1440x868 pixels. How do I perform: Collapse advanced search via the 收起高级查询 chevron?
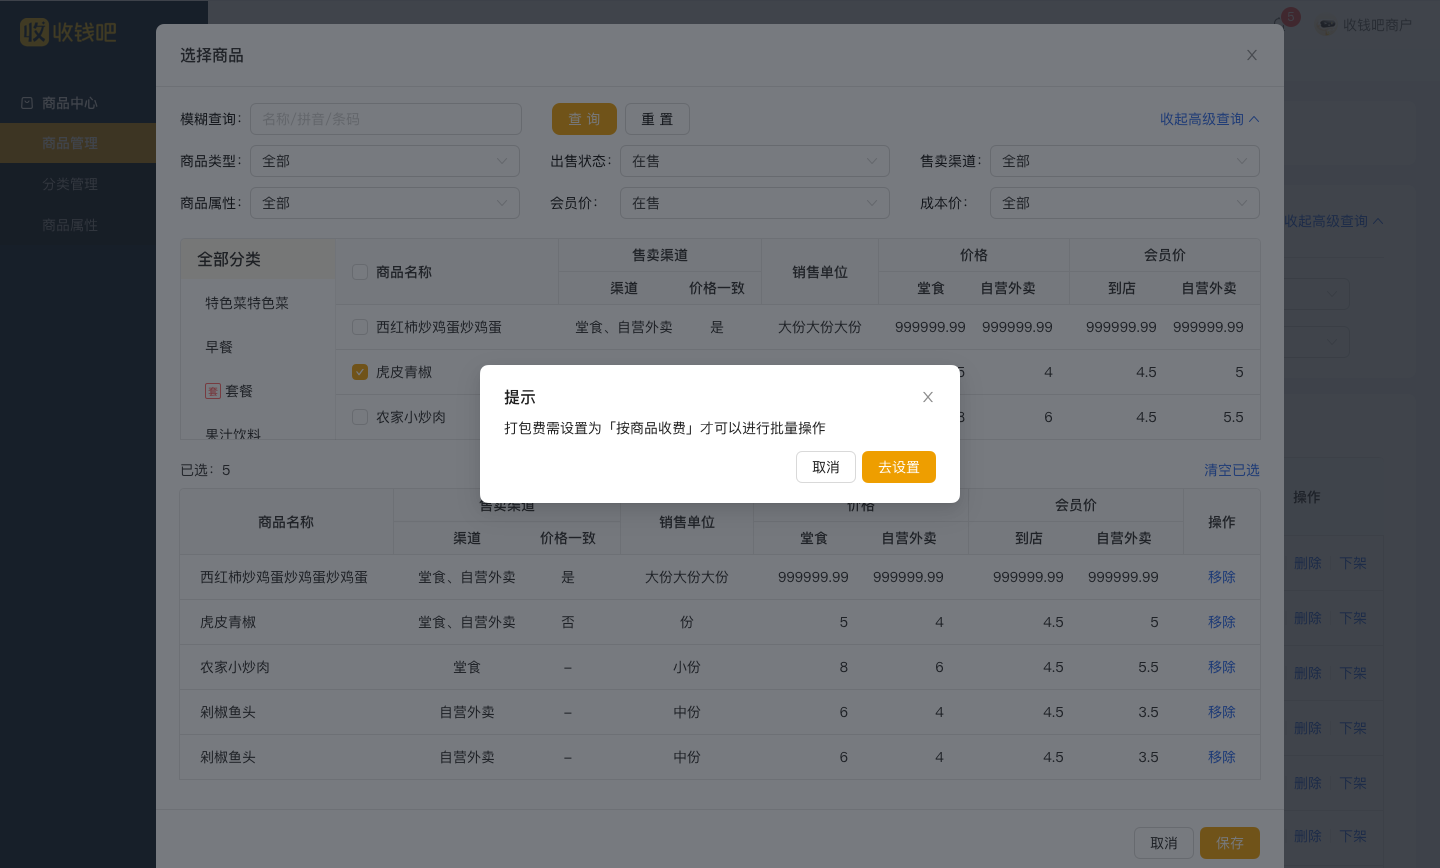(x=1255, y=119)
